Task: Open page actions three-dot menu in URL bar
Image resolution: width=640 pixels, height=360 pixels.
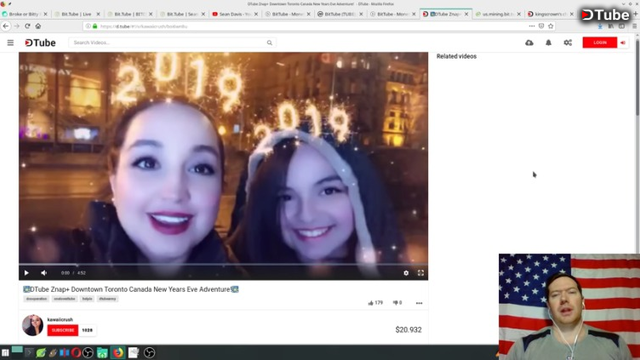Action: click(531, 26)
